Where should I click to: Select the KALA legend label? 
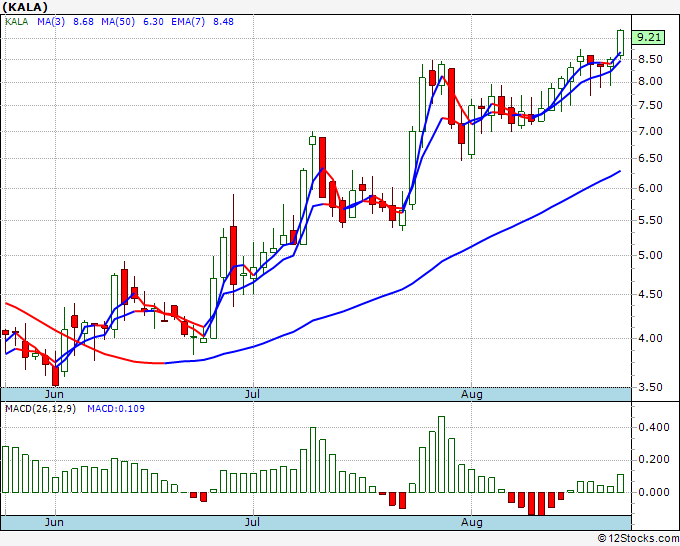point(16,22)
